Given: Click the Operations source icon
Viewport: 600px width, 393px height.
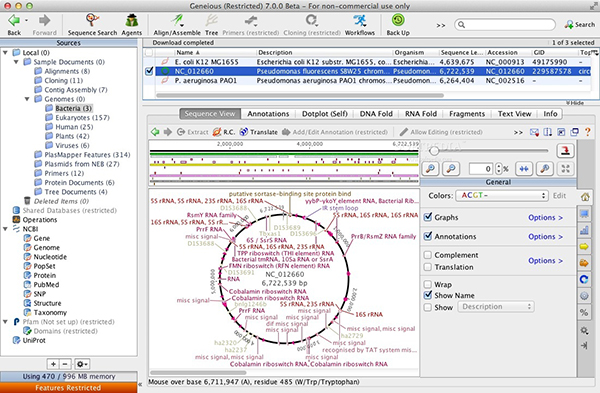Looking at the screenshot, I should [x=16, y=220].
